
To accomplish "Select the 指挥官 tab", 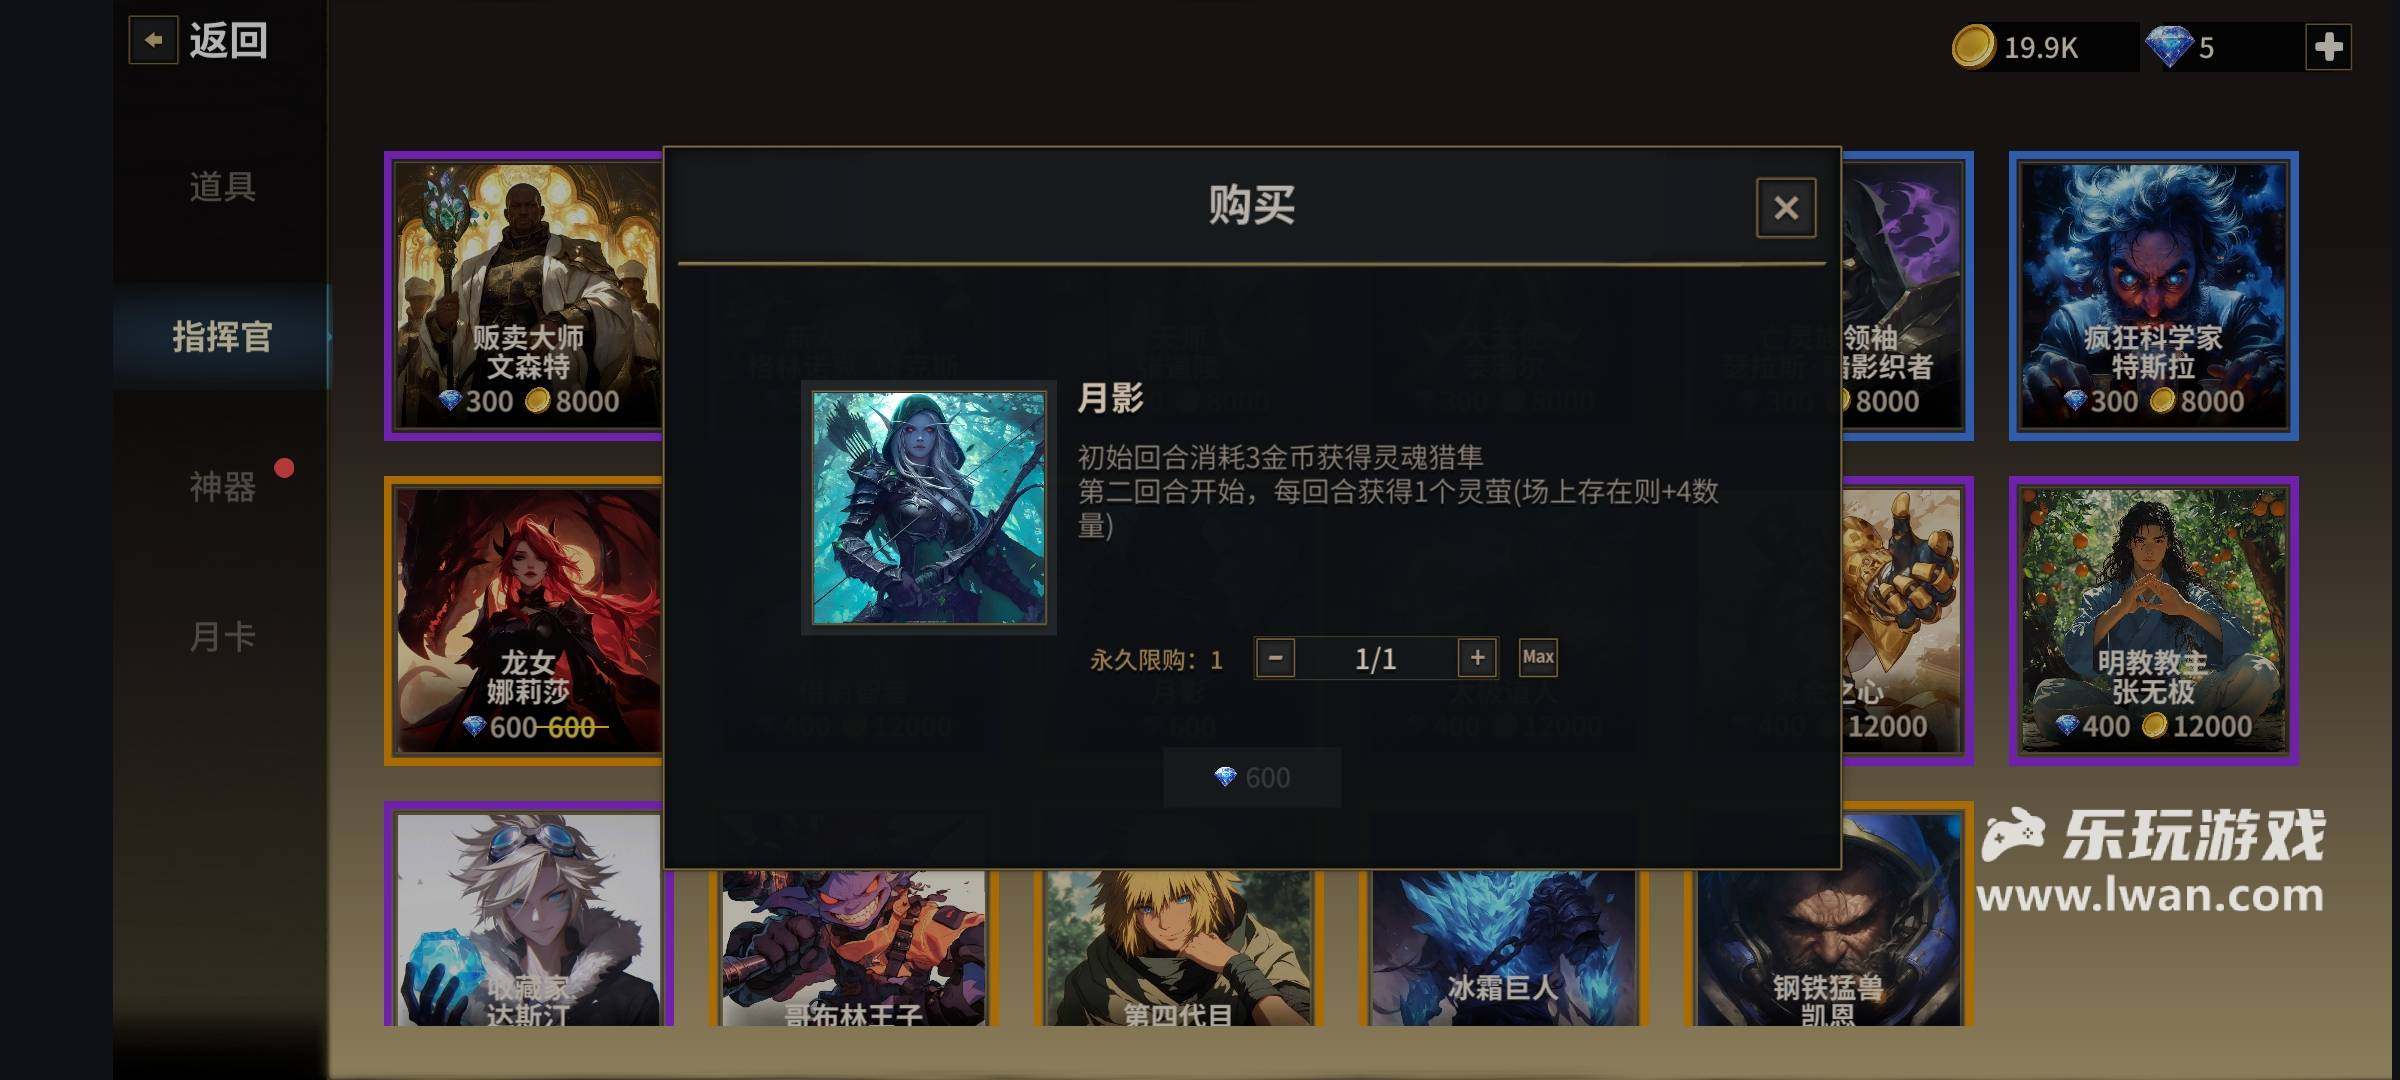I will 222,337.
